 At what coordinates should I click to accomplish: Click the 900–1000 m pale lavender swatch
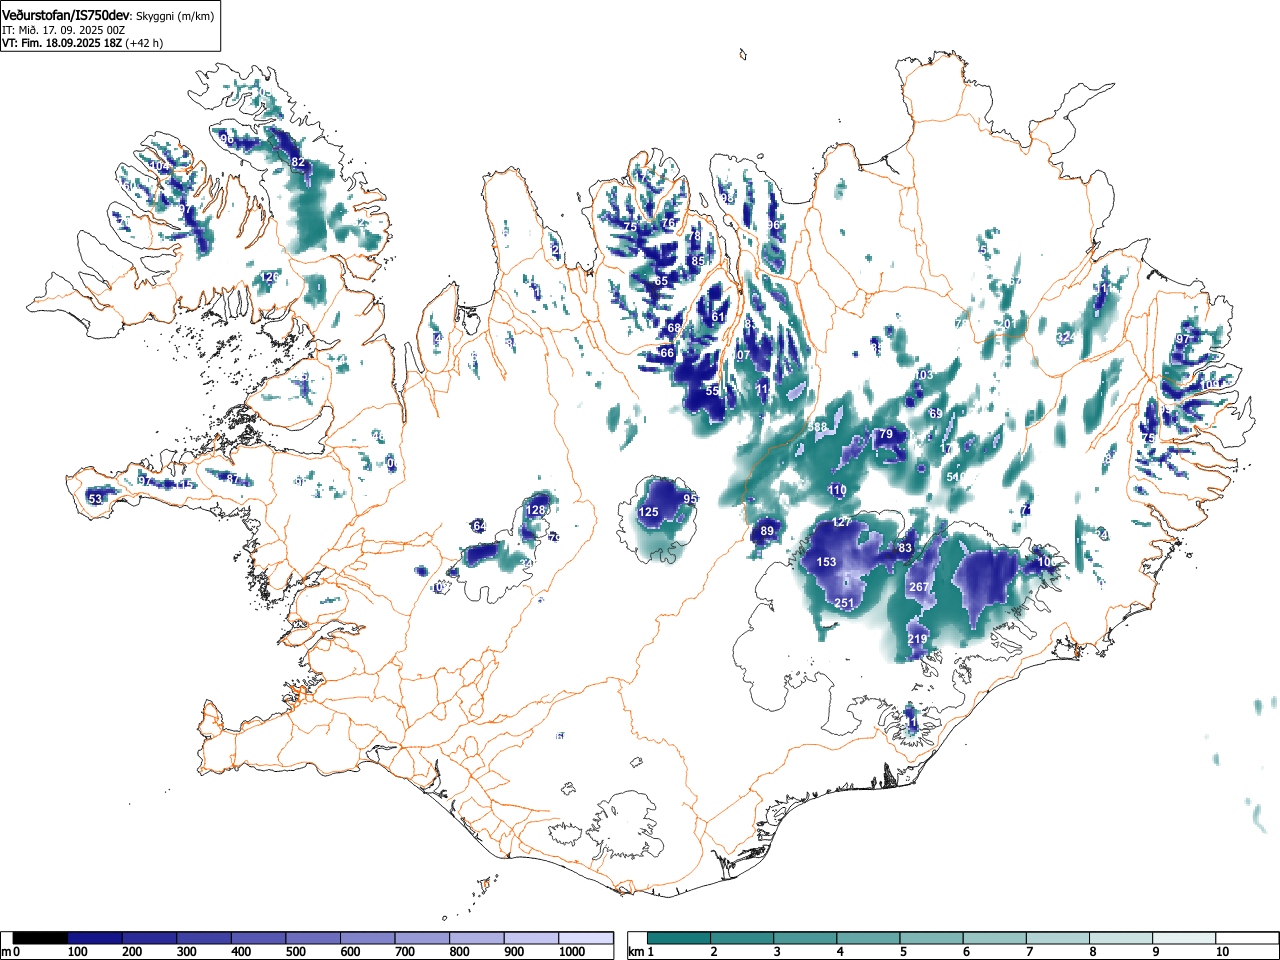click(x=531, y=938)
